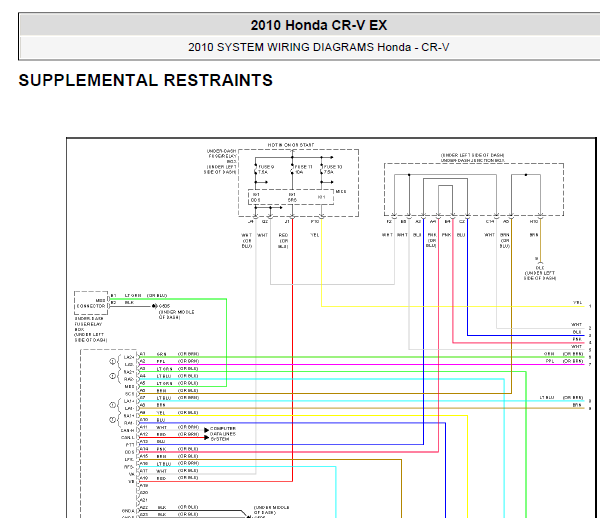Click the 'DLC (UNDER LEFT SIDE OF DASH)' label
The width and height of the screenshot is (600, 518).
(x=540, y=273)
